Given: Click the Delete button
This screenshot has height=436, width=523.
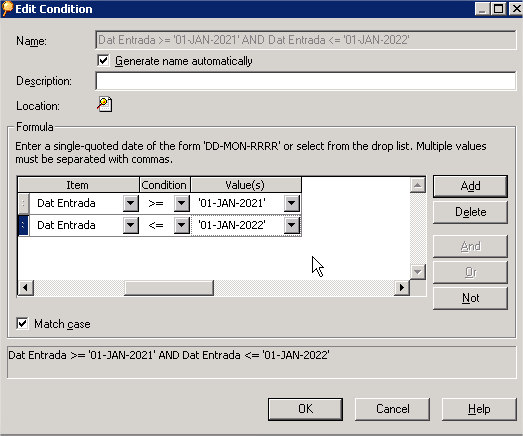Looking at the screenshot, I should [x=470, y=212].
